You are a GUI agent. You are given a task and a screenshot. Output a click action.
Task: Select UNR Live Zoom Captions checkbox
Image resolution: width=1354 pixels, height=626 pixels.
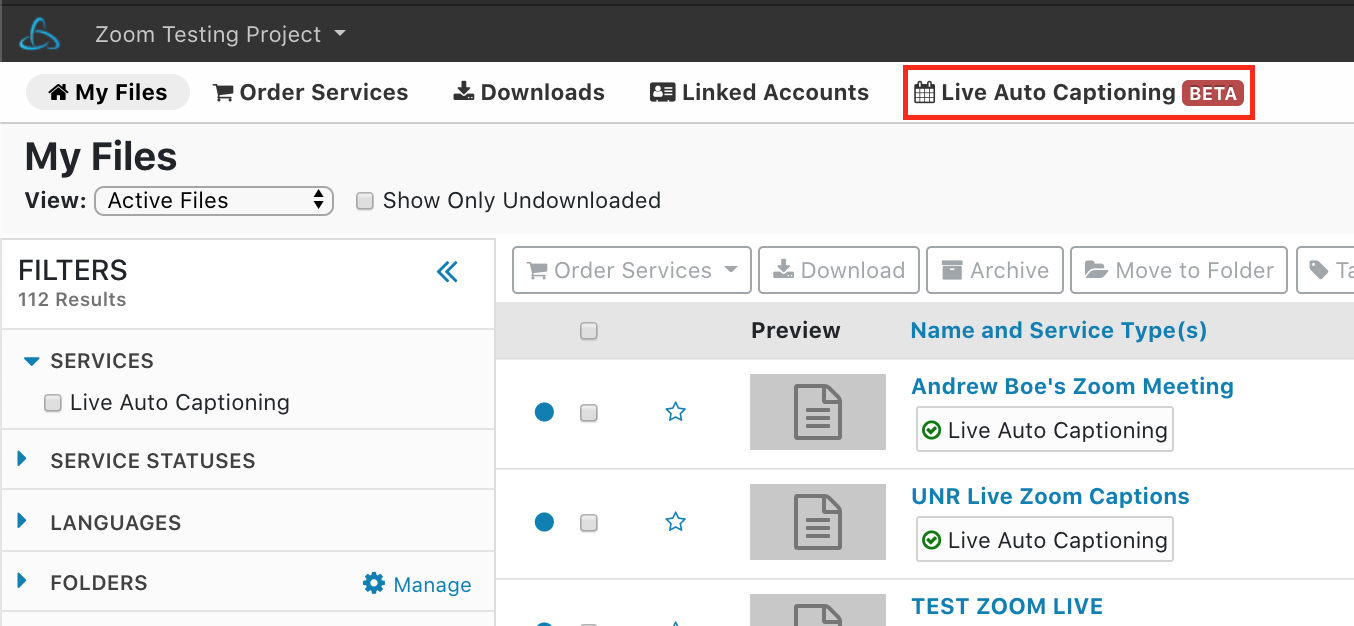[x=589, y=522]
